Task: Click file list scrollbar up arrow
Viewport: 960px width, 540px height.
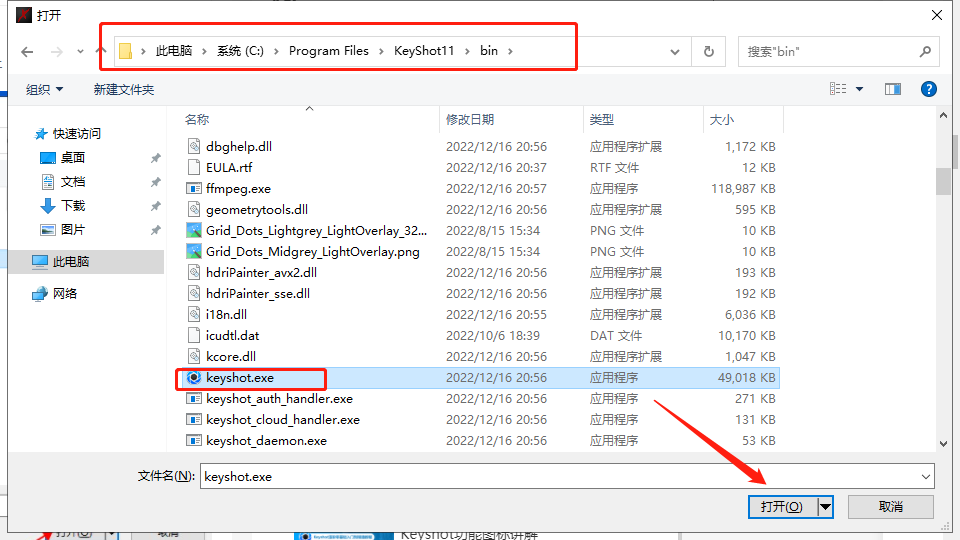Action: tap(943, 116)
